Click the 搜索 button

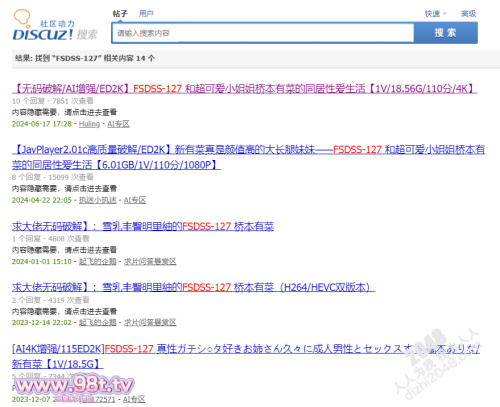446,33
